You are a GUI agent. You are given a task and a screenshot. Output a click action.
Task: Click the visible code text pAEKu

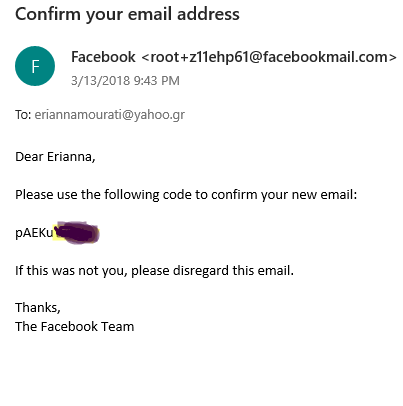tap(34, 233)
